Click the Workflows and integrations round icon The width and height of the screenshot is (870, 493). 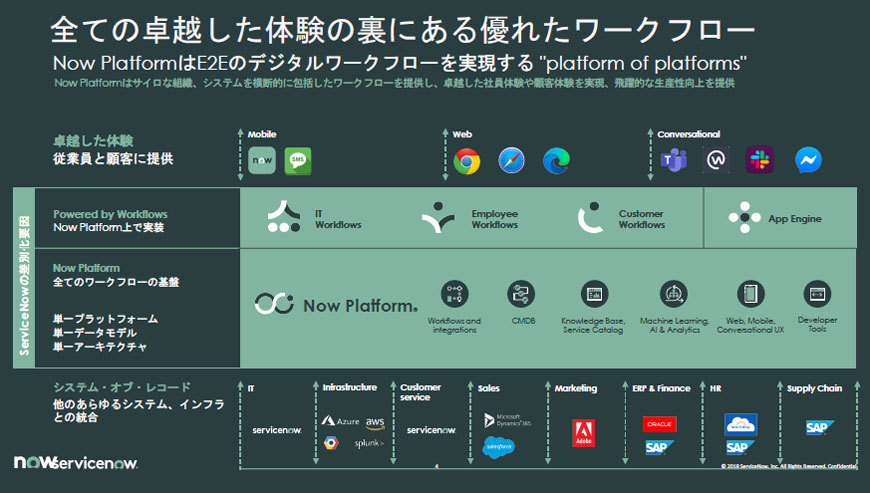[x=454, y=294]
